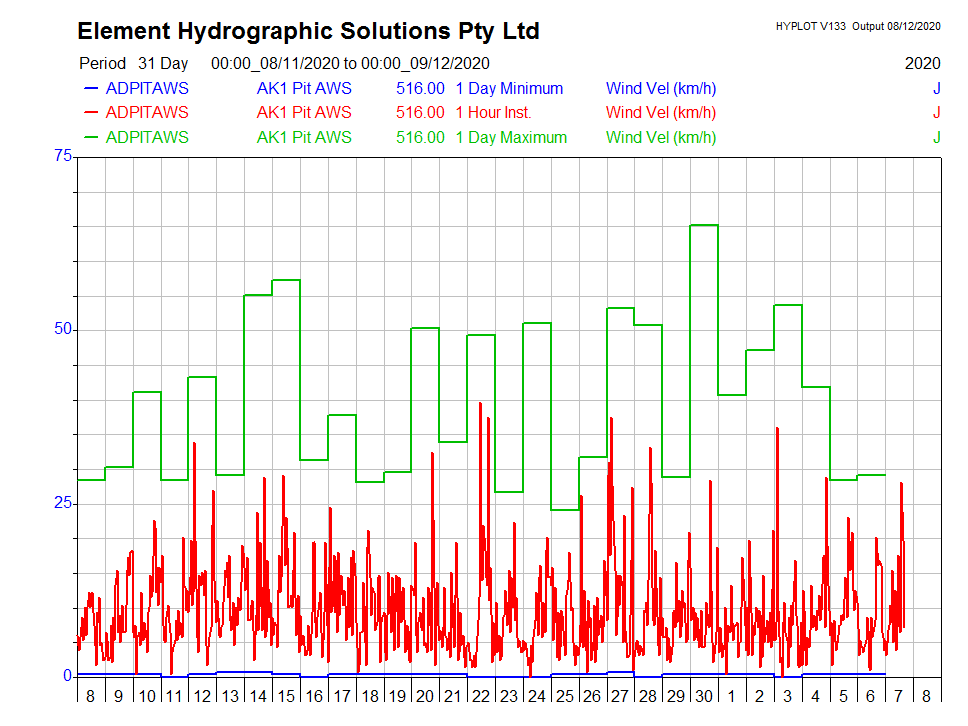
Task: Click the 25 value on the y-axis
Action: click(63, 503)
